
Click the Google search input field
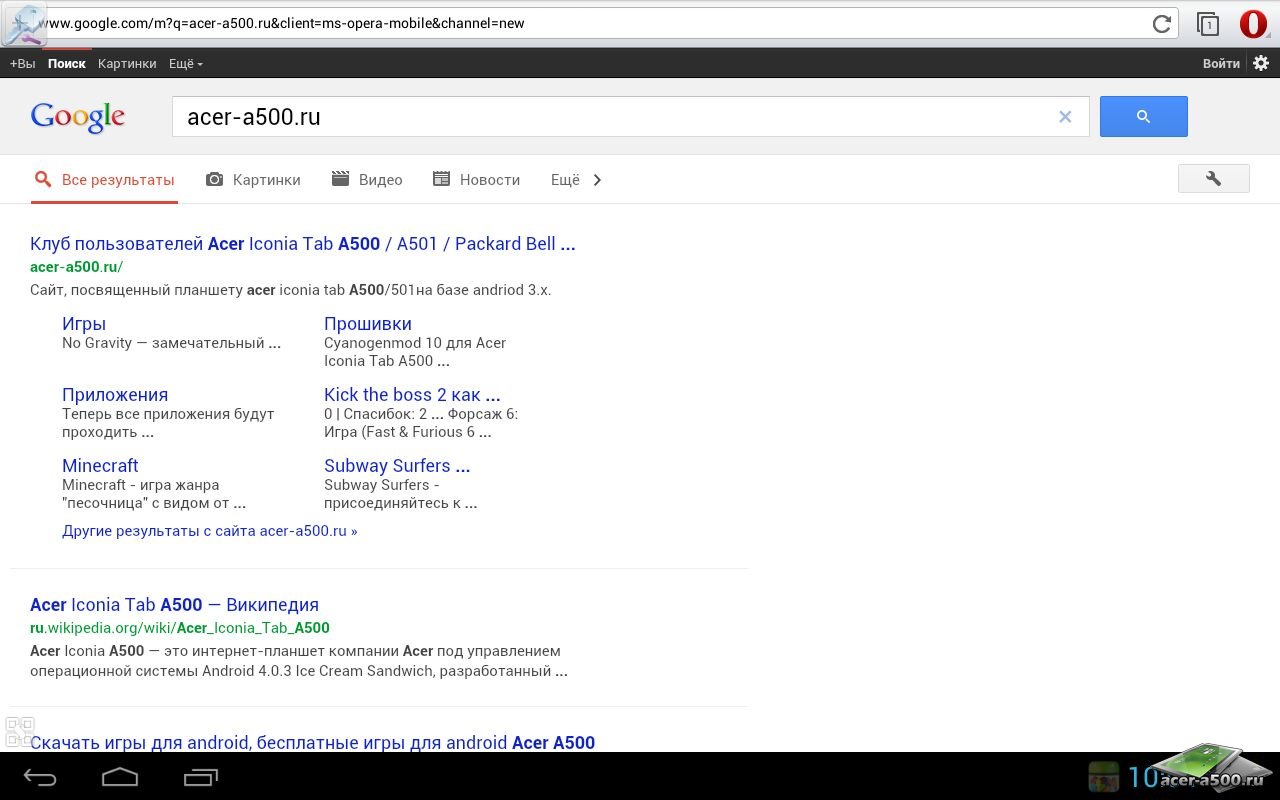[610, 117]
